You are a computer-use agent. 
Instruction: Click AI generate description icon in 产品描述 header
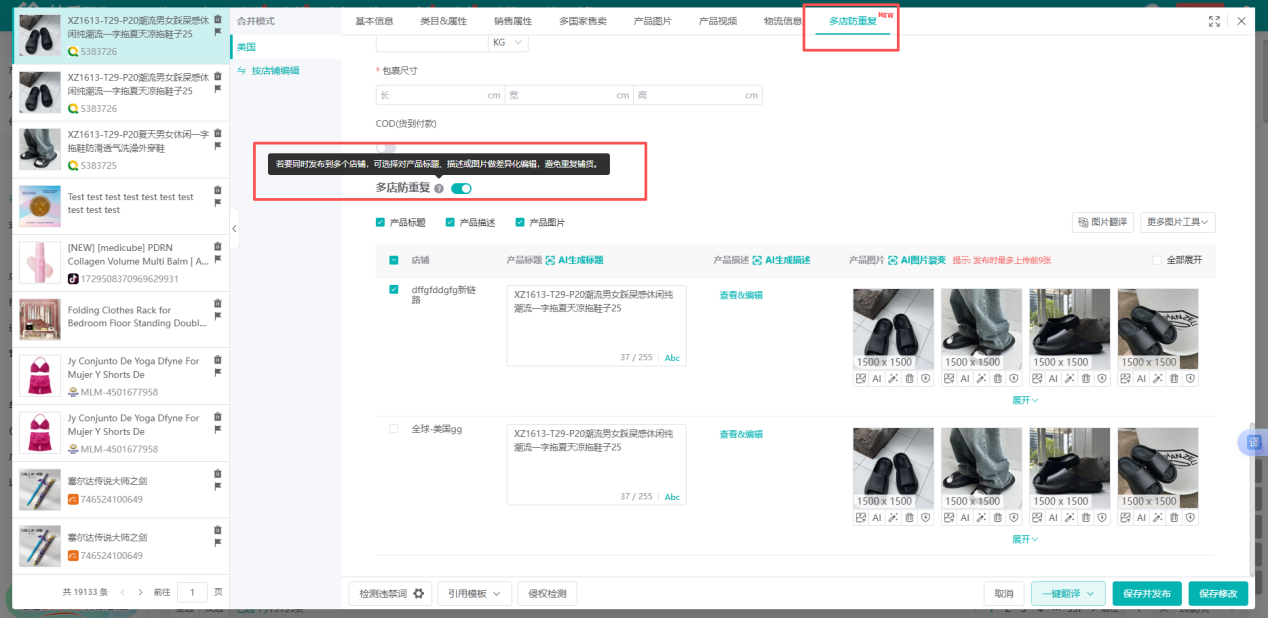(x=757, y=260)
